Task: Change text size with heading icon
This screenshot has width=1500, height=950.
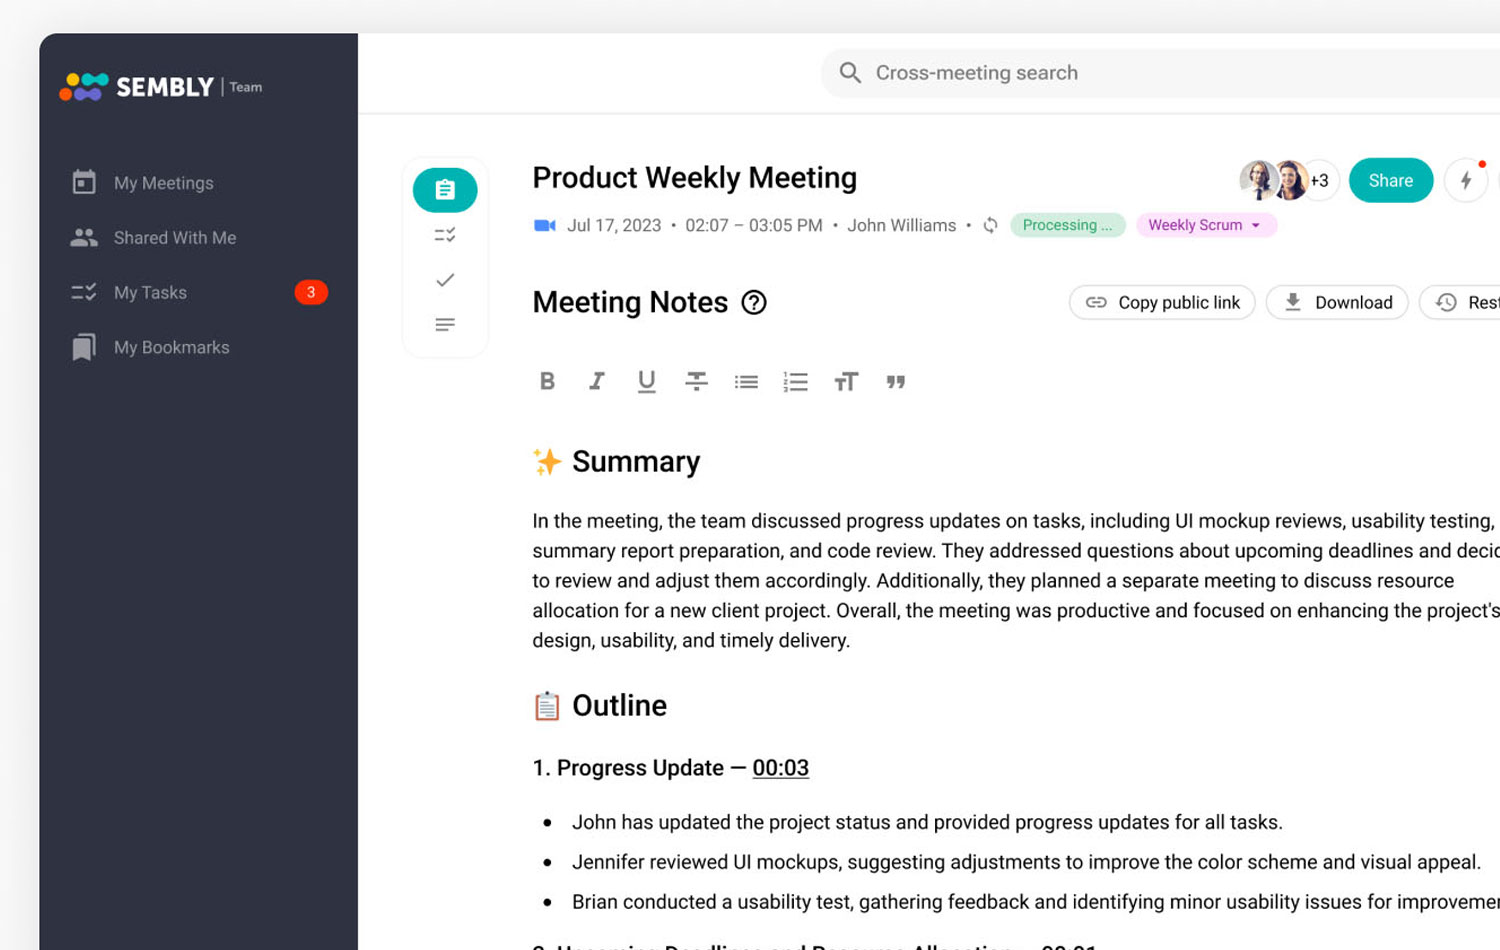Action: 846,381
